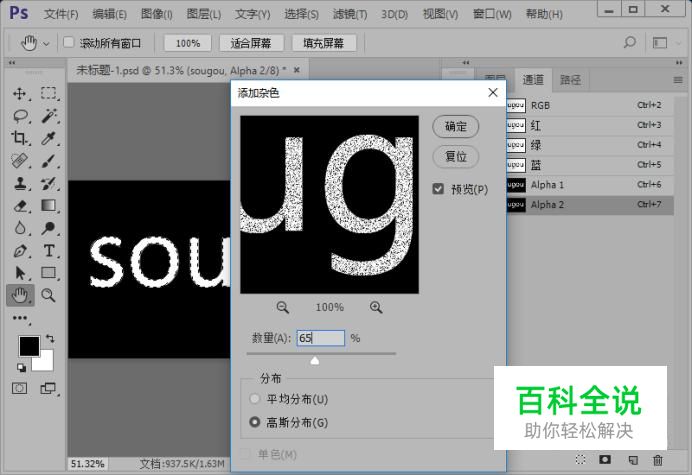The height and width of the screenshot is (475, 692).
Task: Change the screen mode
Action: (48, 388)
